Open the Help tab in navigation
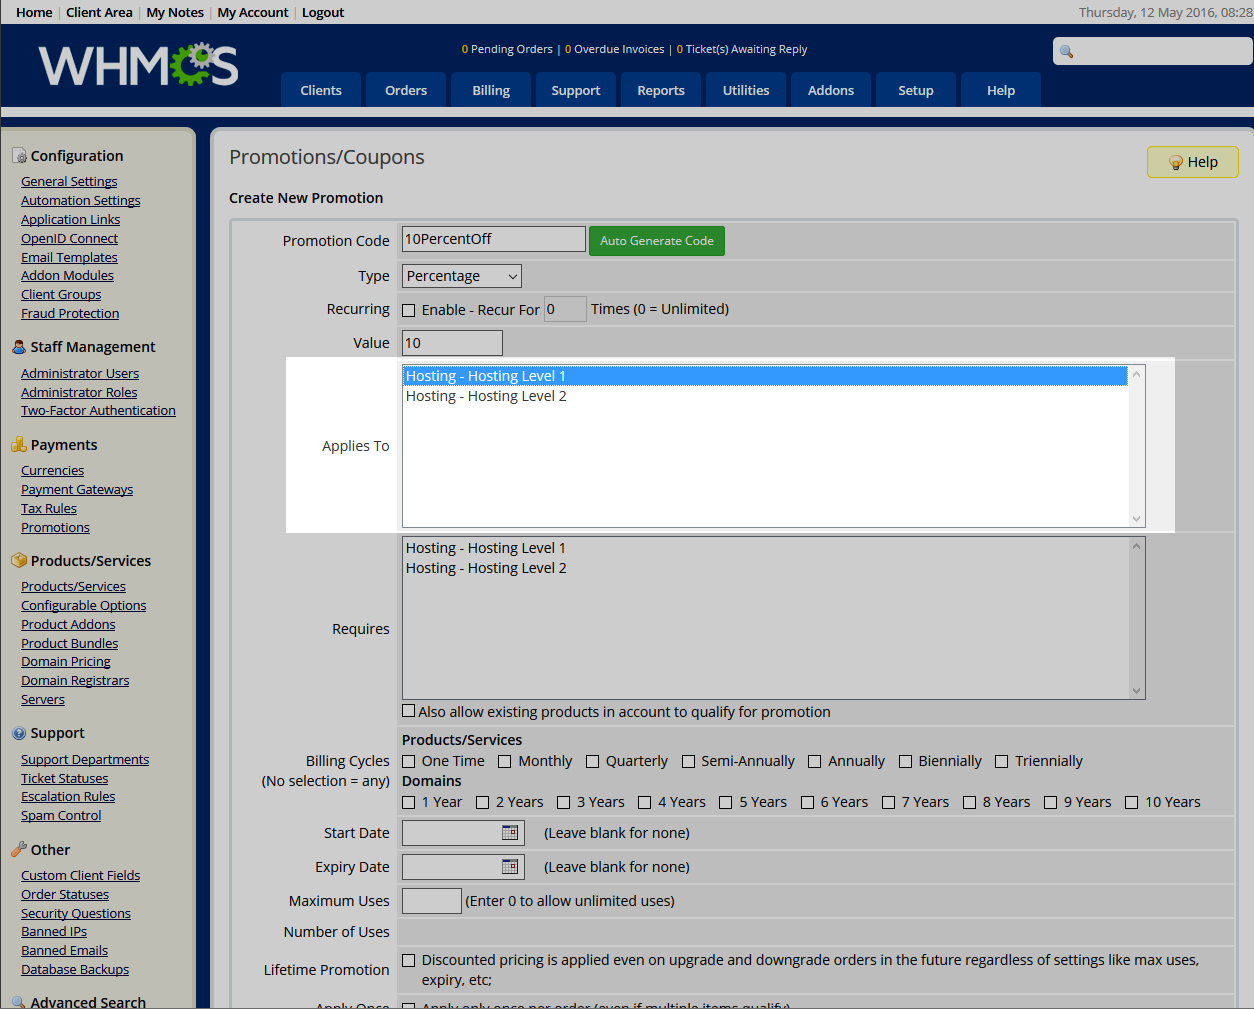 1001,90
